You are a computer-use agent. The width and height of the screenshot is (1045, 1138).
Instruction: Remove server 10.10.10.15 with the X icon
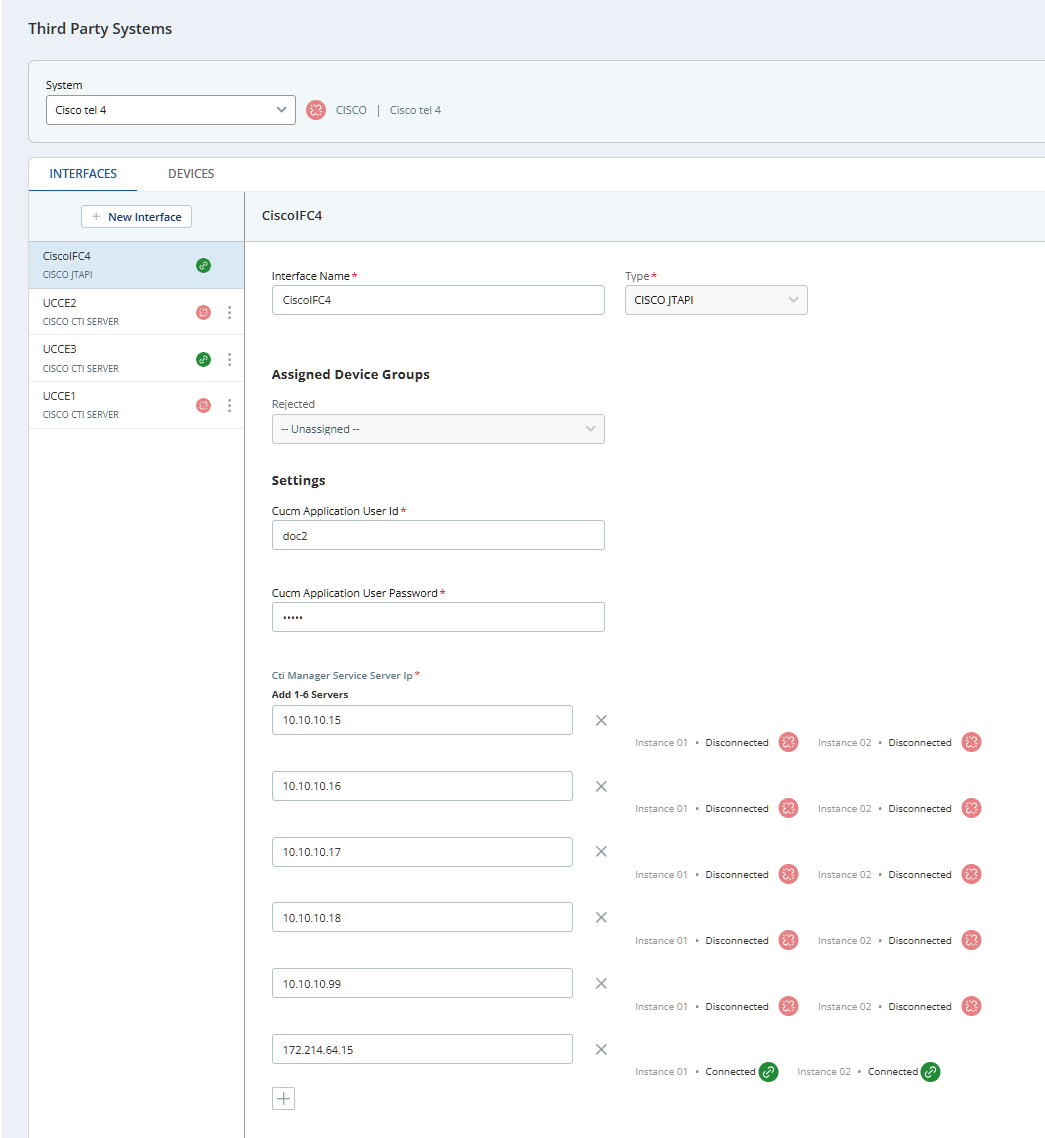[x=601, y=721]
